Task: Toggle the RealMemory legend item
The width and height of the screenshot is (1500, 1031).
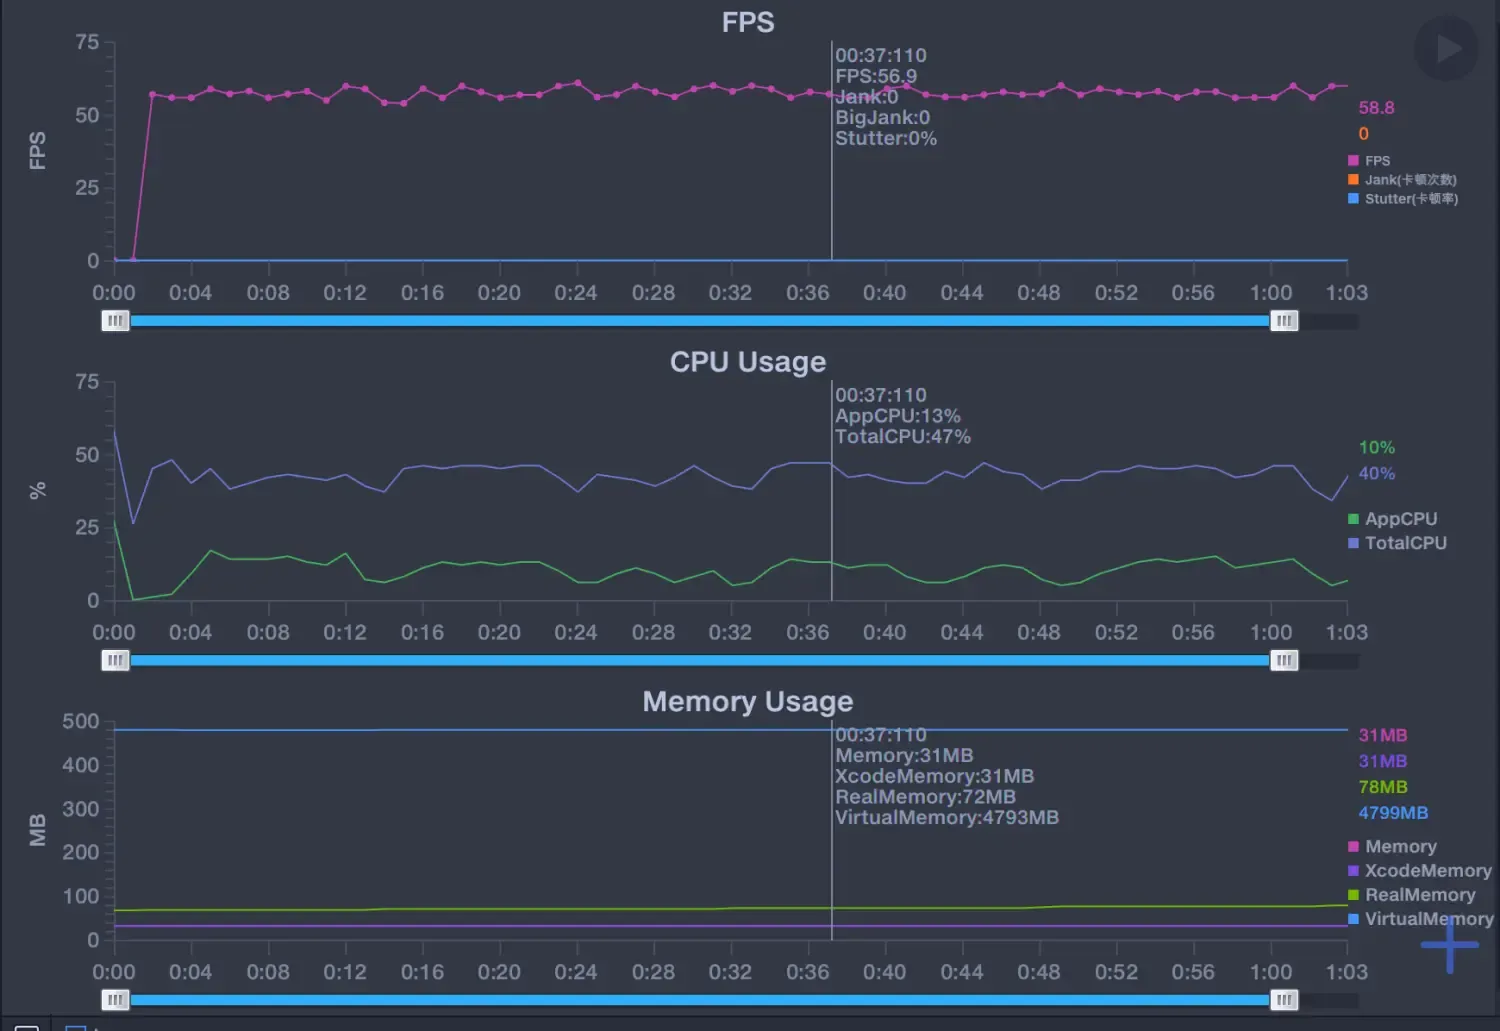Action: coord(1411,895)
